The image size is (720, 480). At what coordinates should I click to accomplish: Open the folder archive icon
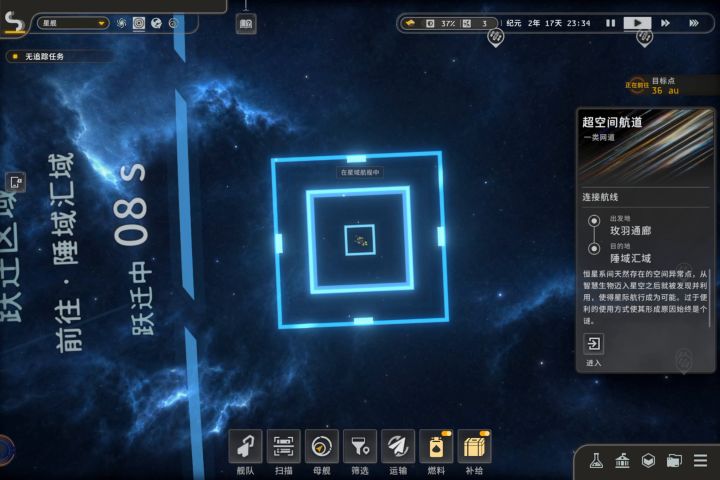674,460
